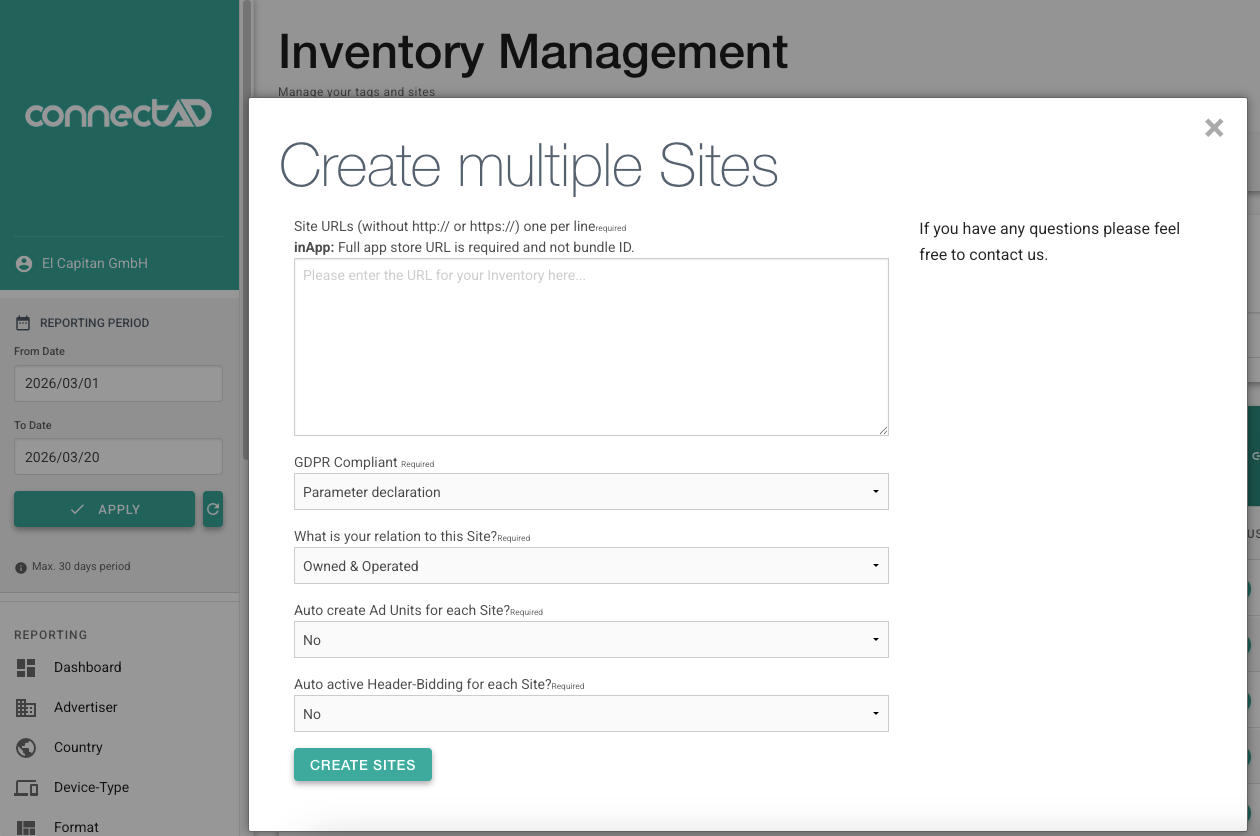Click the Dashboard icon in sidebar
Viewport: 1260px width, 836px height.
click(x=26, y=668)
